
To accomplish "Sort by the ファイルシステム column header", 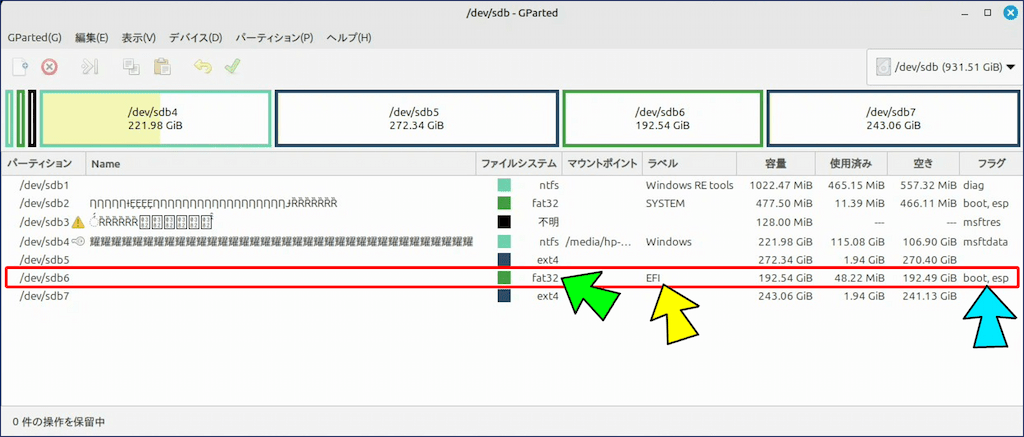I will (x=517, y=163).
